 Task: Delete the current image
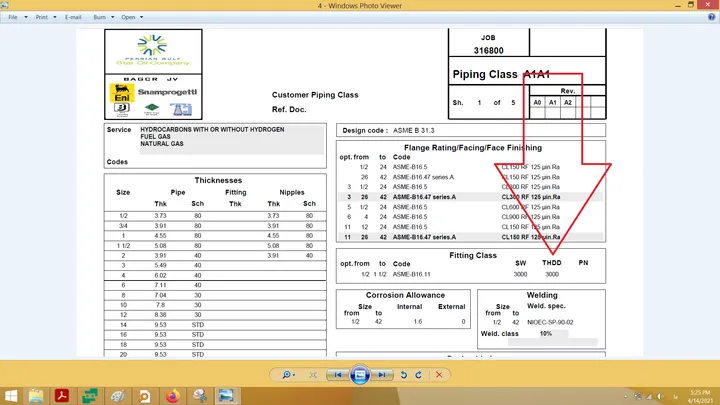pyautogui.click(x=439, y=375)
